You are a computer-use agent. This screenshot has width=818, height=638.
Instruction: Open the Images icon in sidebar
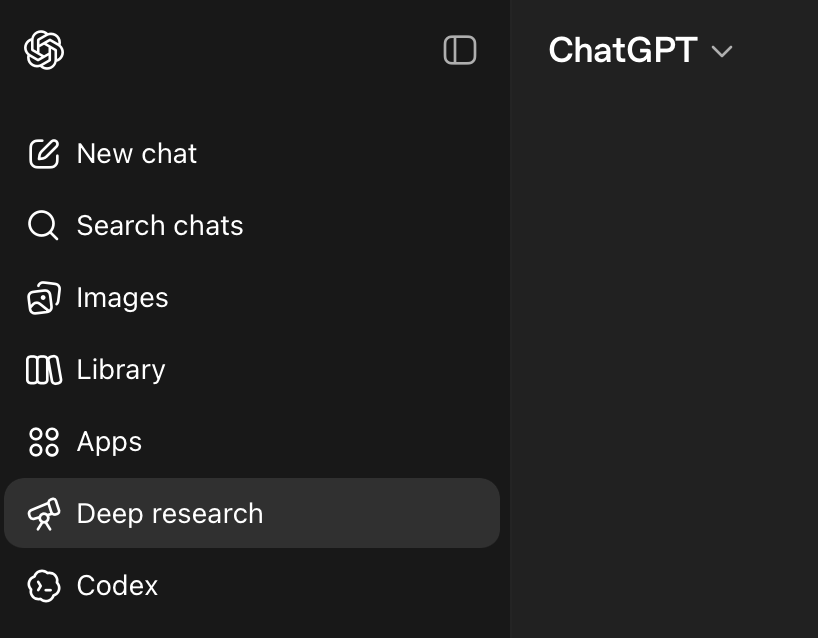(44, 297)
